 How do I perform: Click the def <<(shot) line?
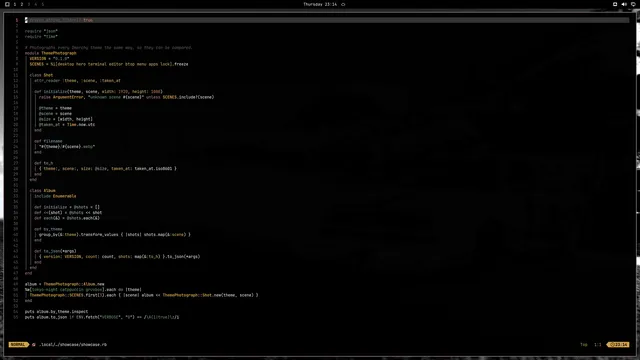(68, 213)
